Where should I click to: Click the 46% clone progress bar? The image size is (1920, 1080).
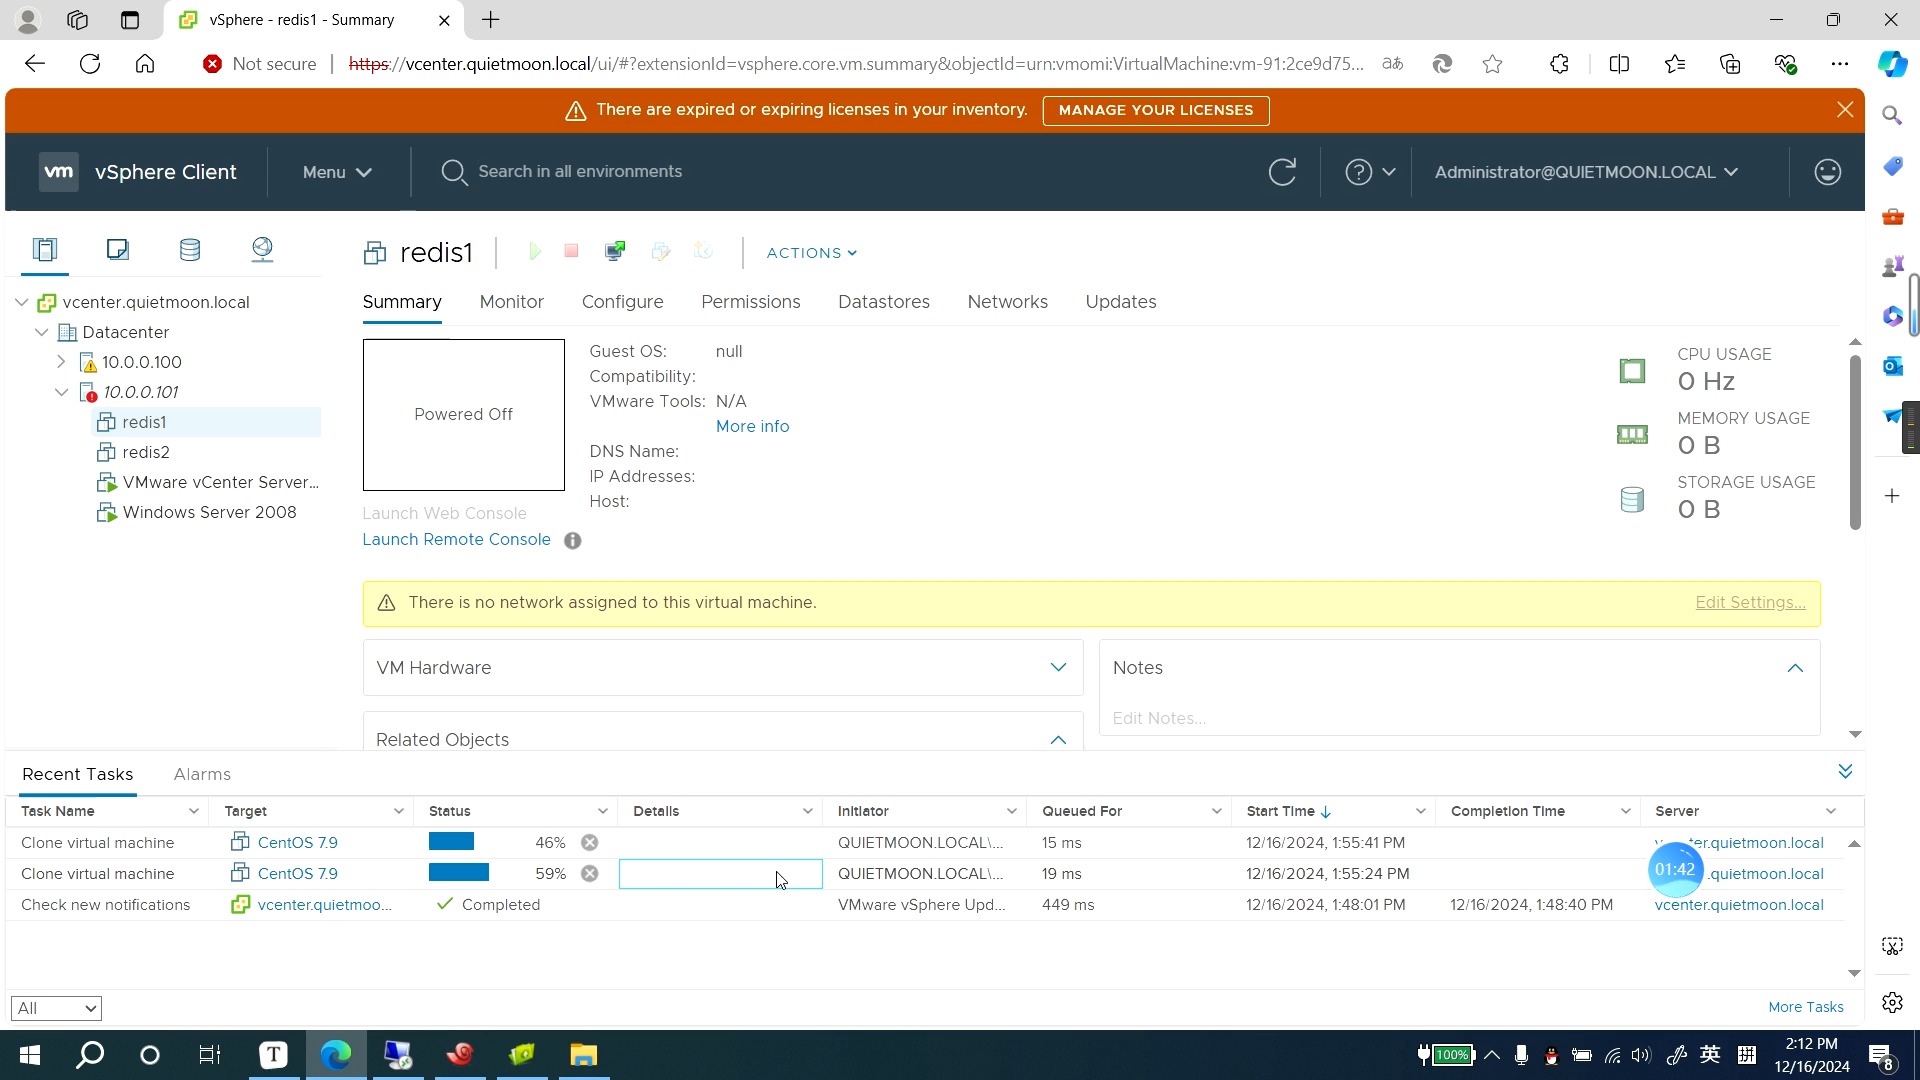pyautogui.click(x=451, y=842)
